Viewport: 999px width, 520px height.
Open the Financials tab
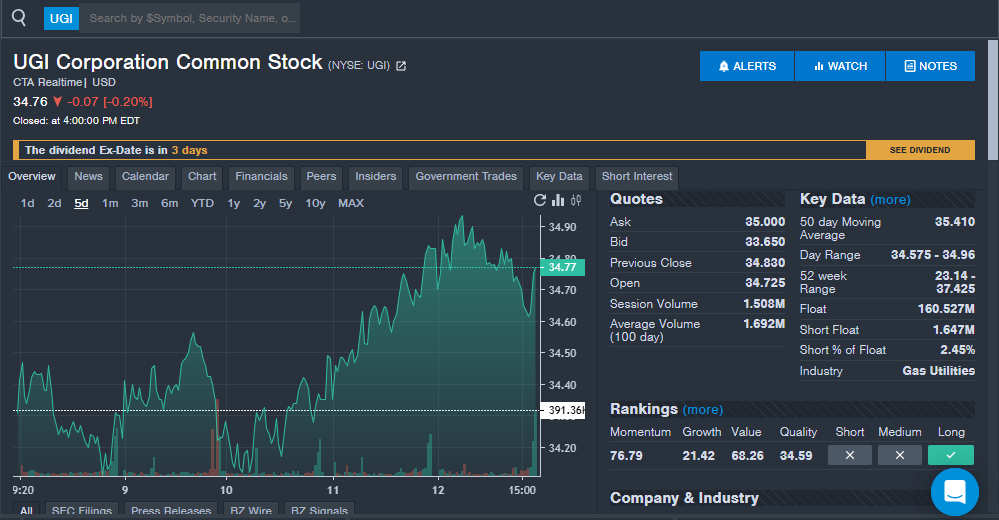tap(261, 177)
